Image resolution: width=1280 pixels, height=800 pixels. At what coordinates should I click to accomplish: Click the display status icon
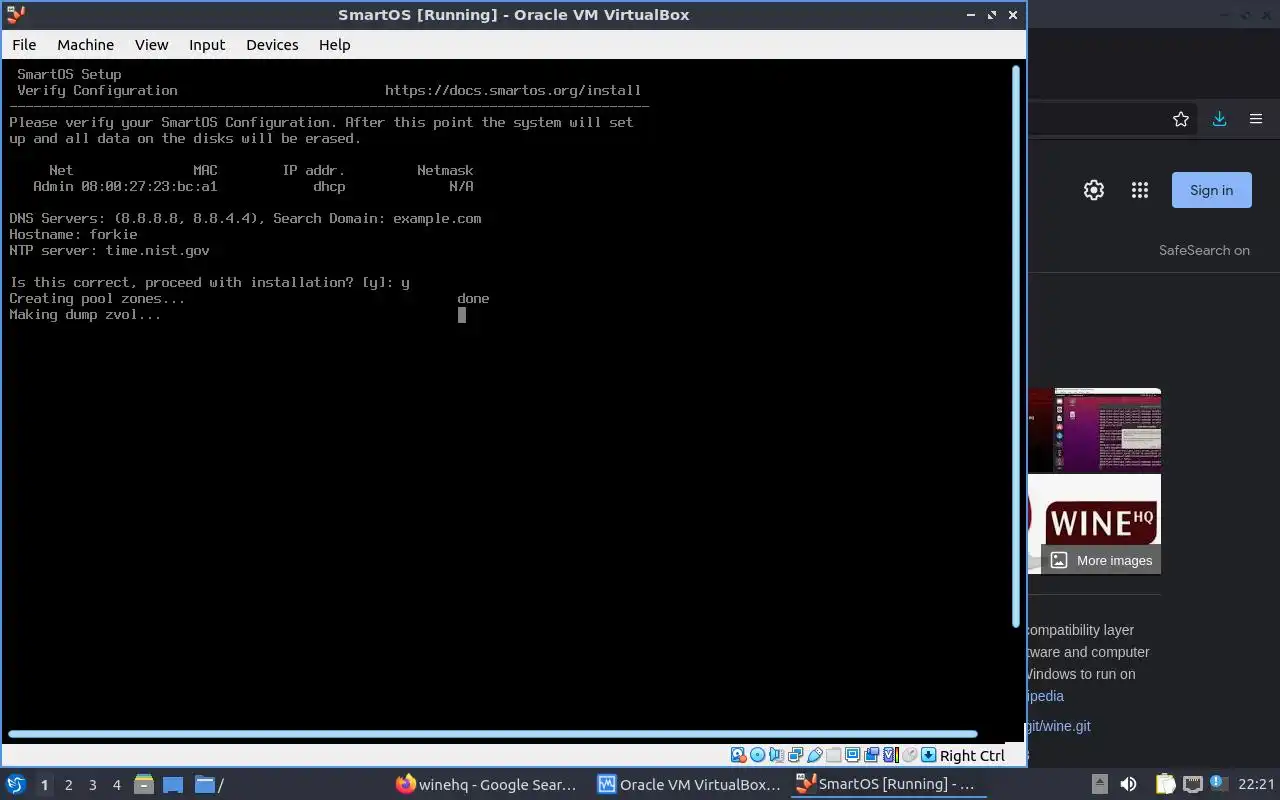[x=852, y=755]
